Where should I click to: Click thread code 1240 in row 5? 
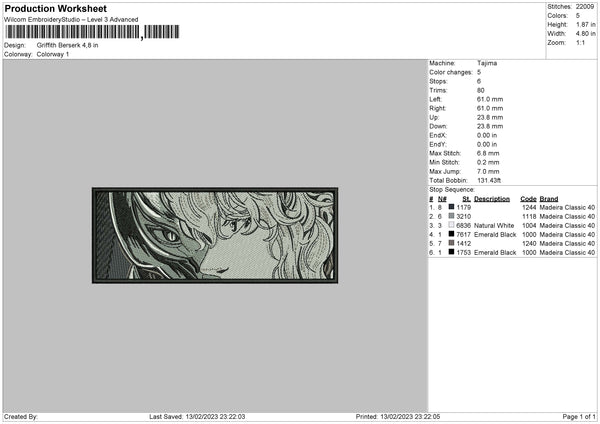[529, 243]
